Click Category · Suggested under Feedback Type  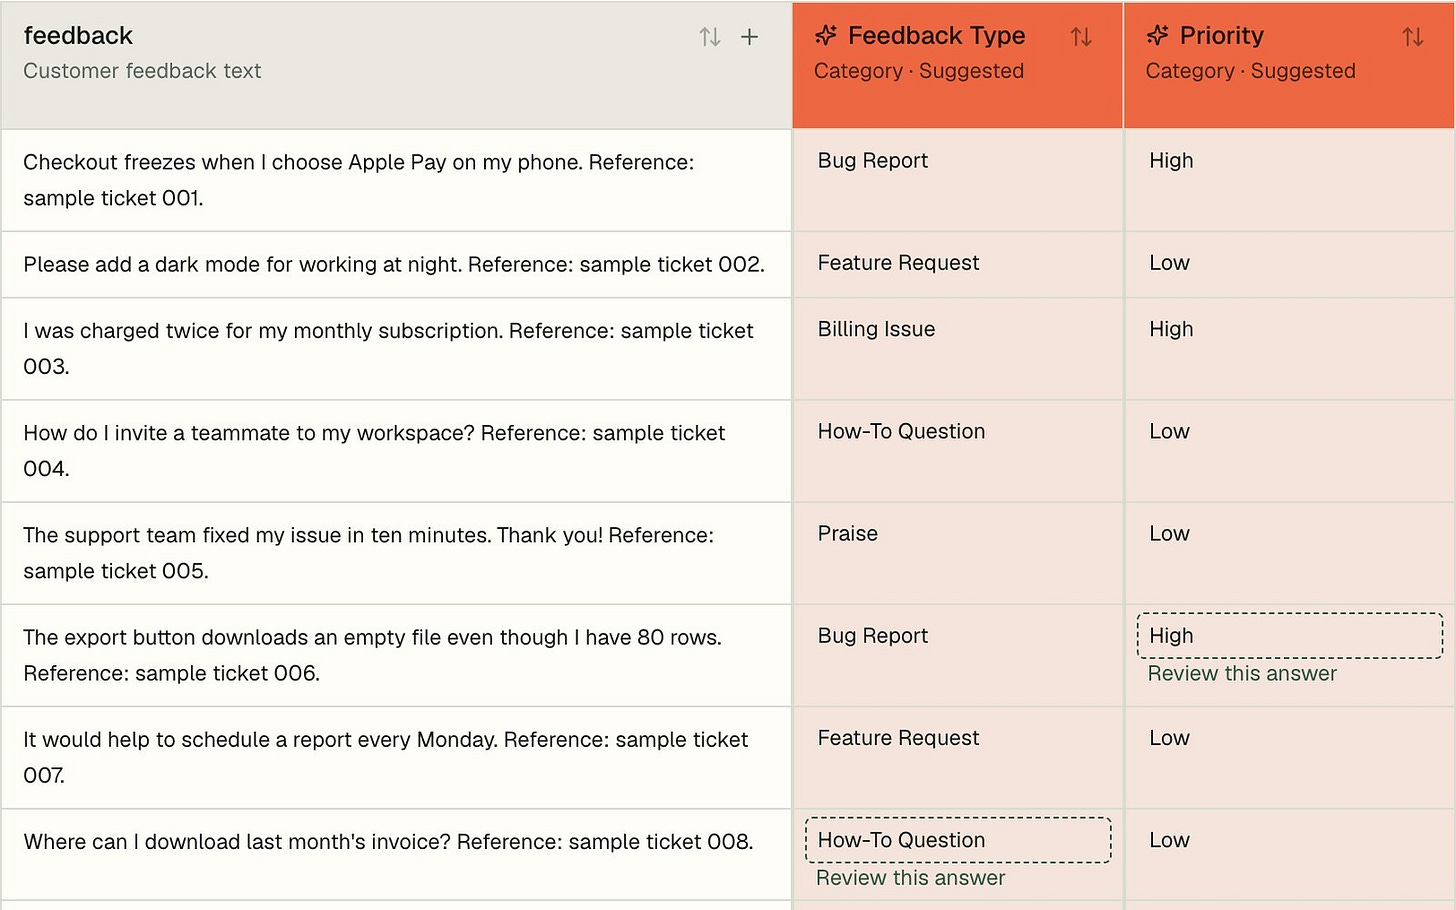tap(919, 71)
